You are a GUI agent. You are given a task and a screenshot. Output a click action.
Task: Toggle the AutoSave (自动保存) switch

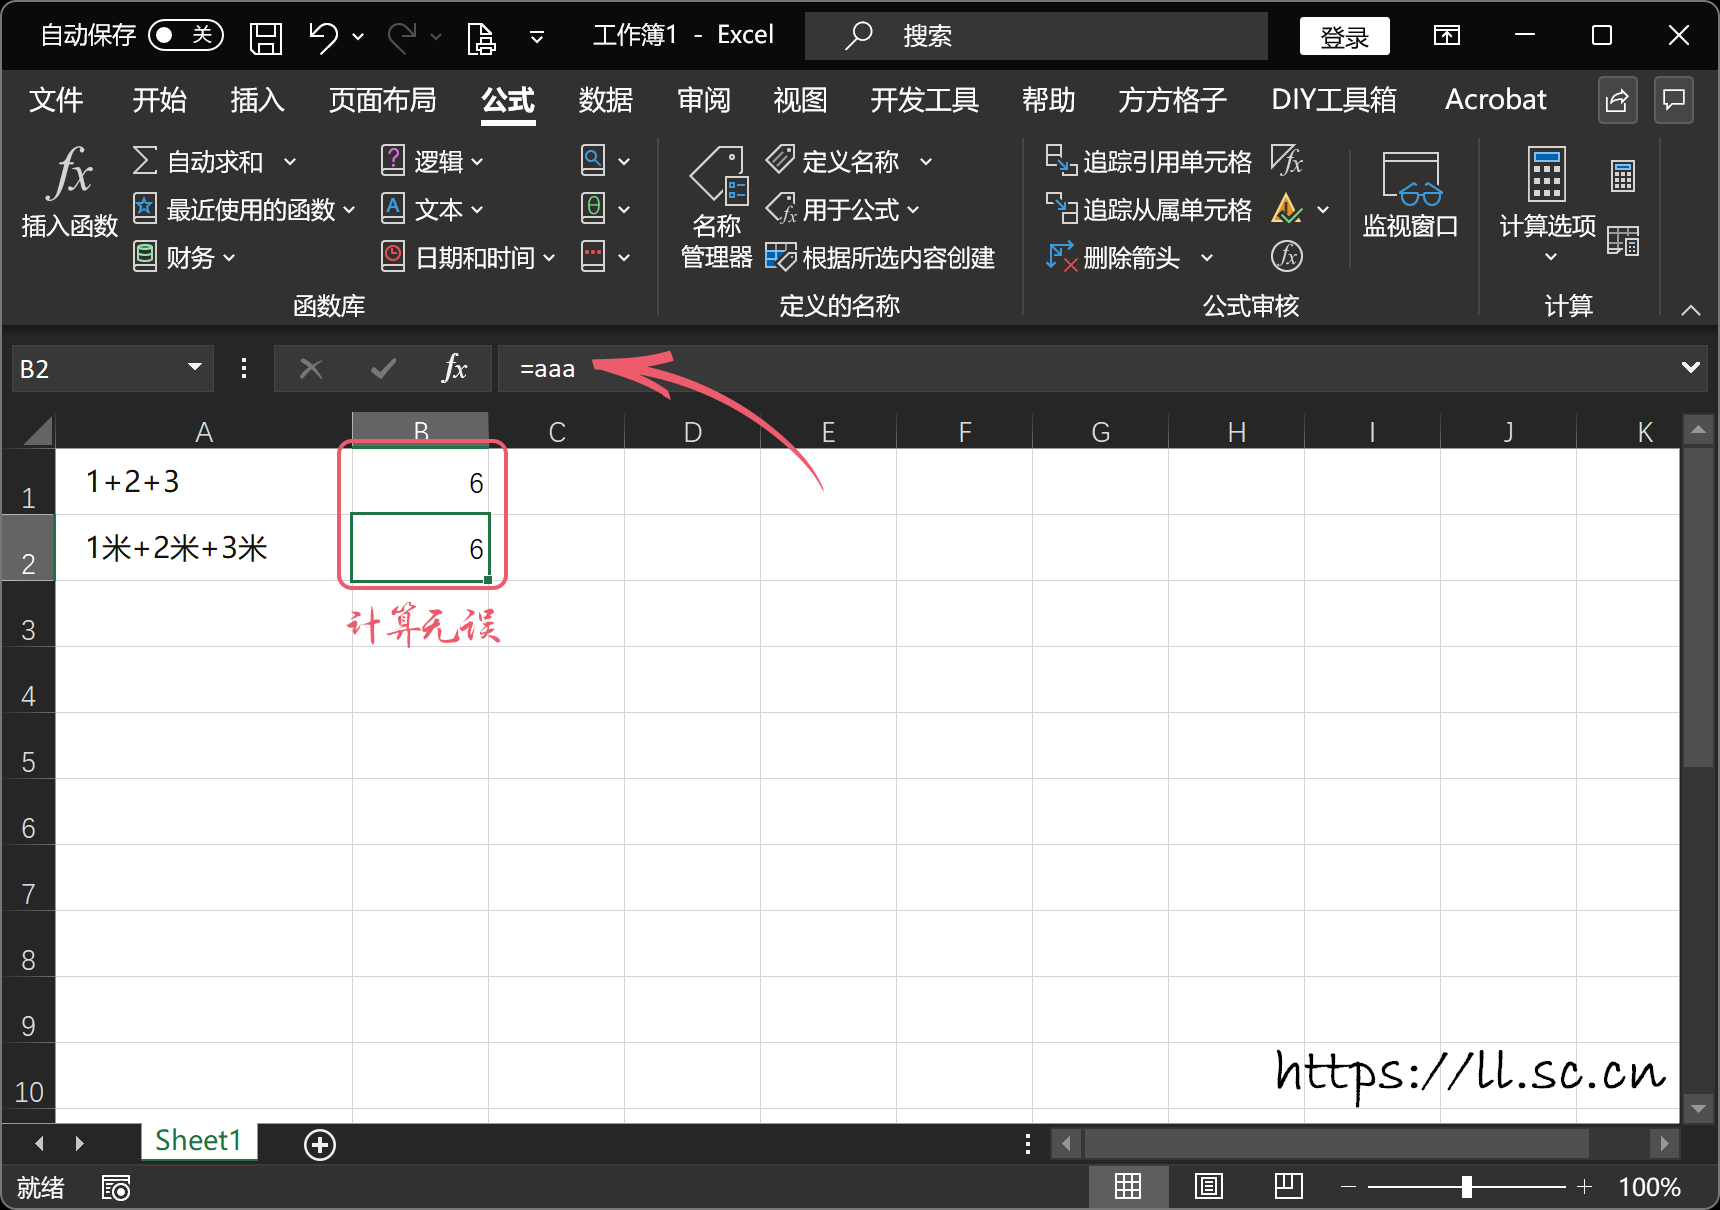tap(185, 36)
